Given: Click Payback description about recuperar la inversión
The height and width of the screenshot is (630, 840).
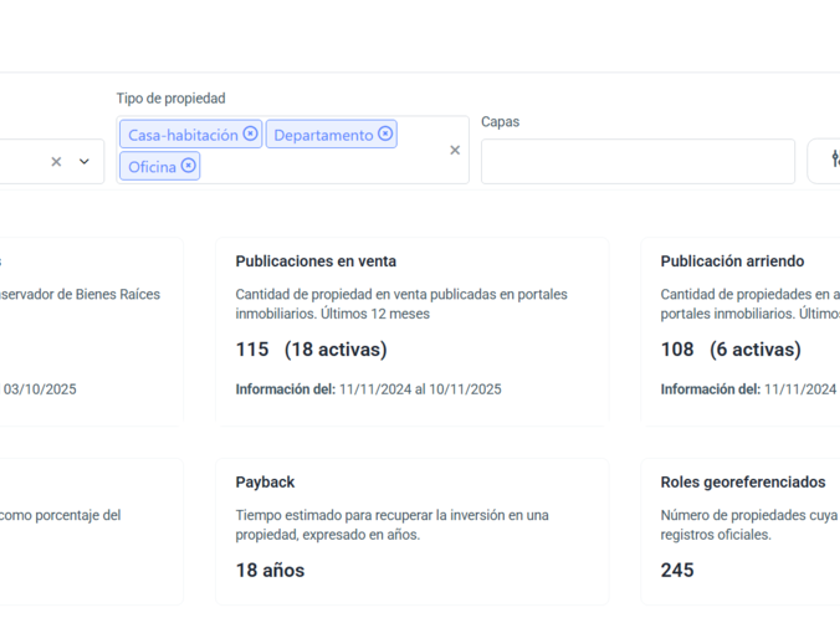Looking at the screenshot, I should [392, 524].
